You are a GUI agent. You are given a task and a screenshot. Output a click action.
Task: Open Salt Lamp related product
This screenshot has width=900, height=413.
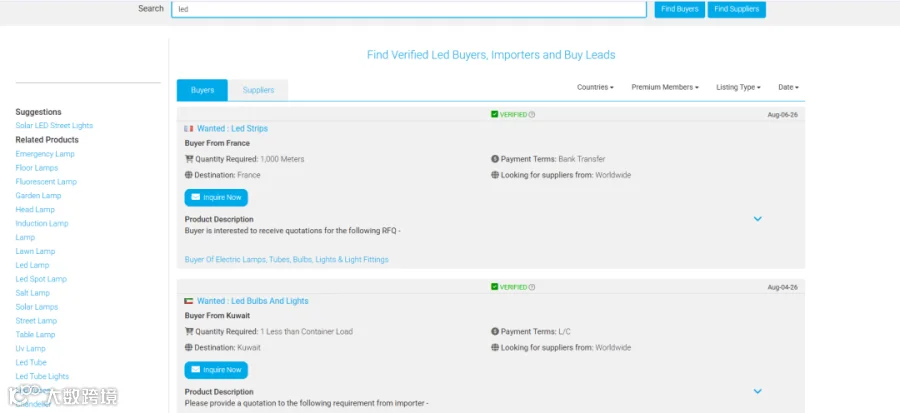click(33, 293)
